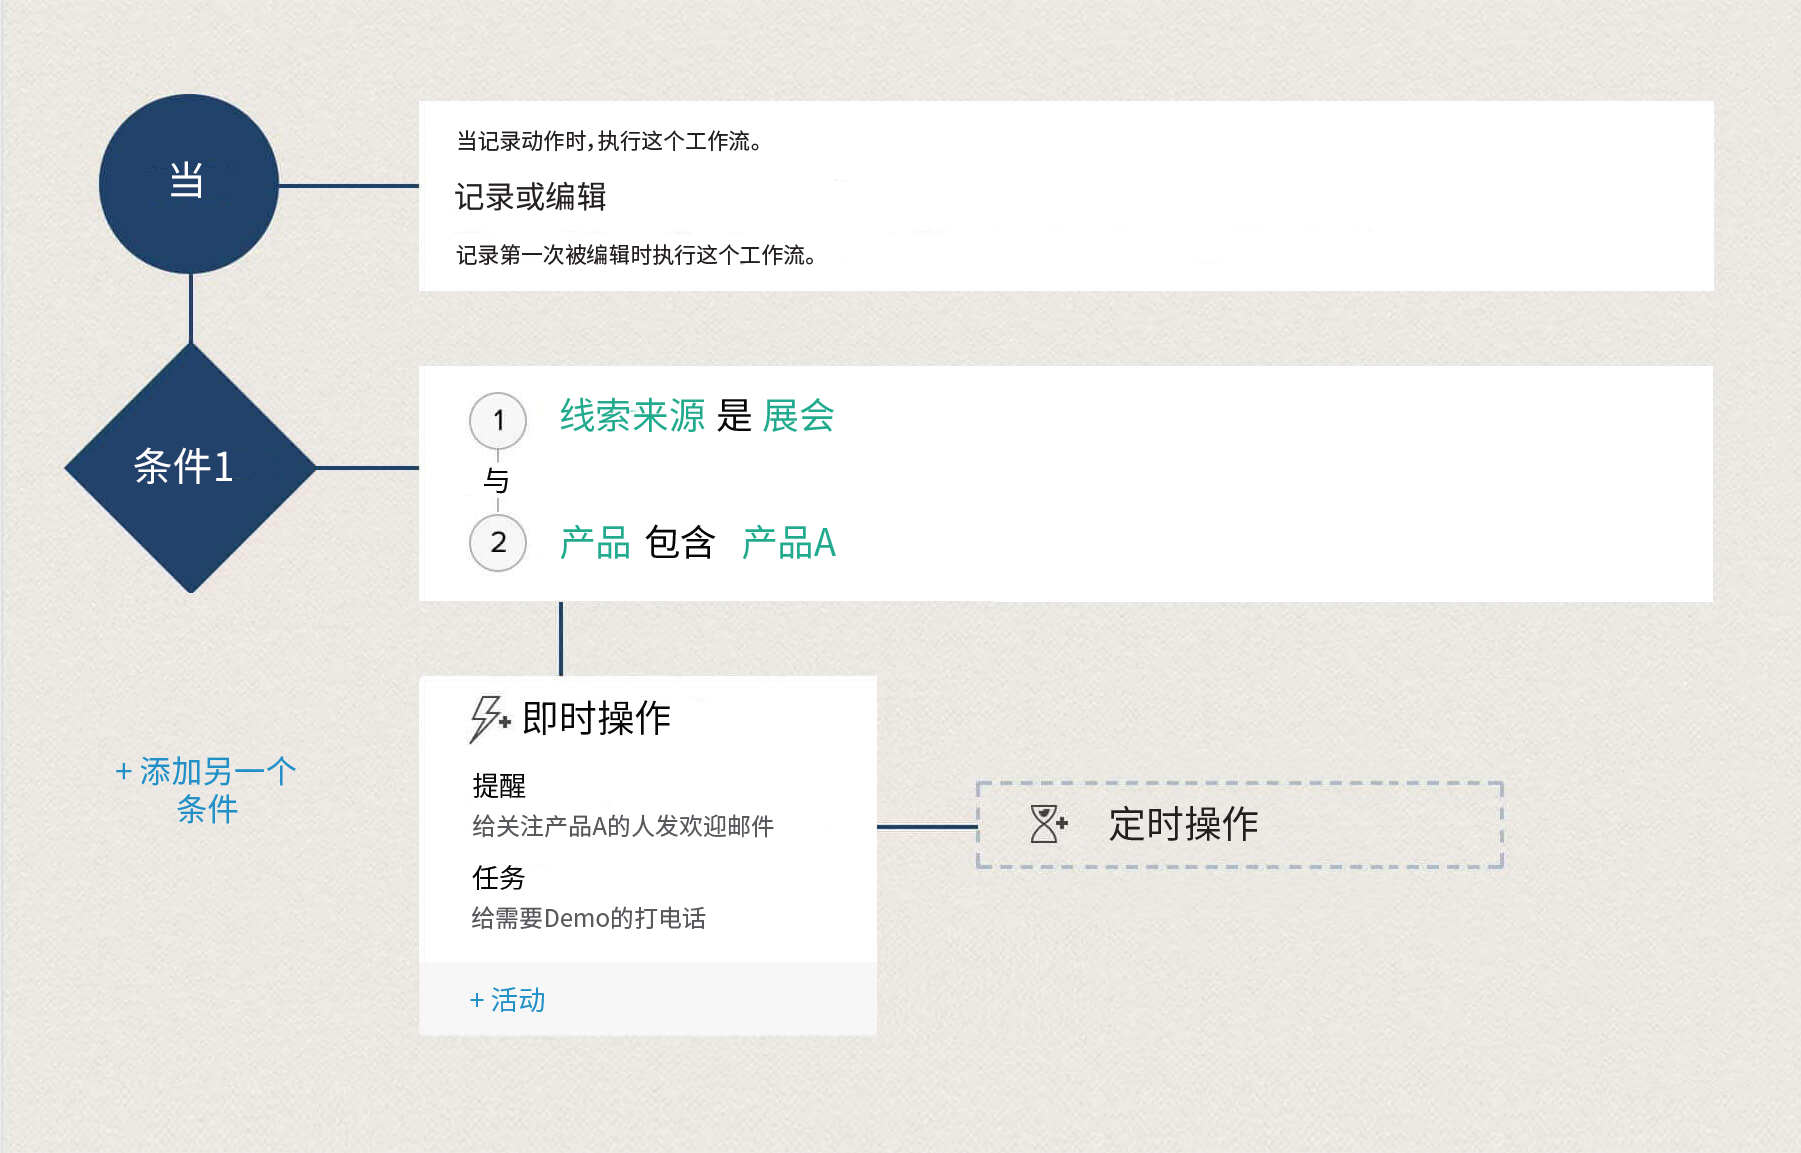Click the 产品A value in condition two
The image size is (1801, 1153).
tap(788, 543)
